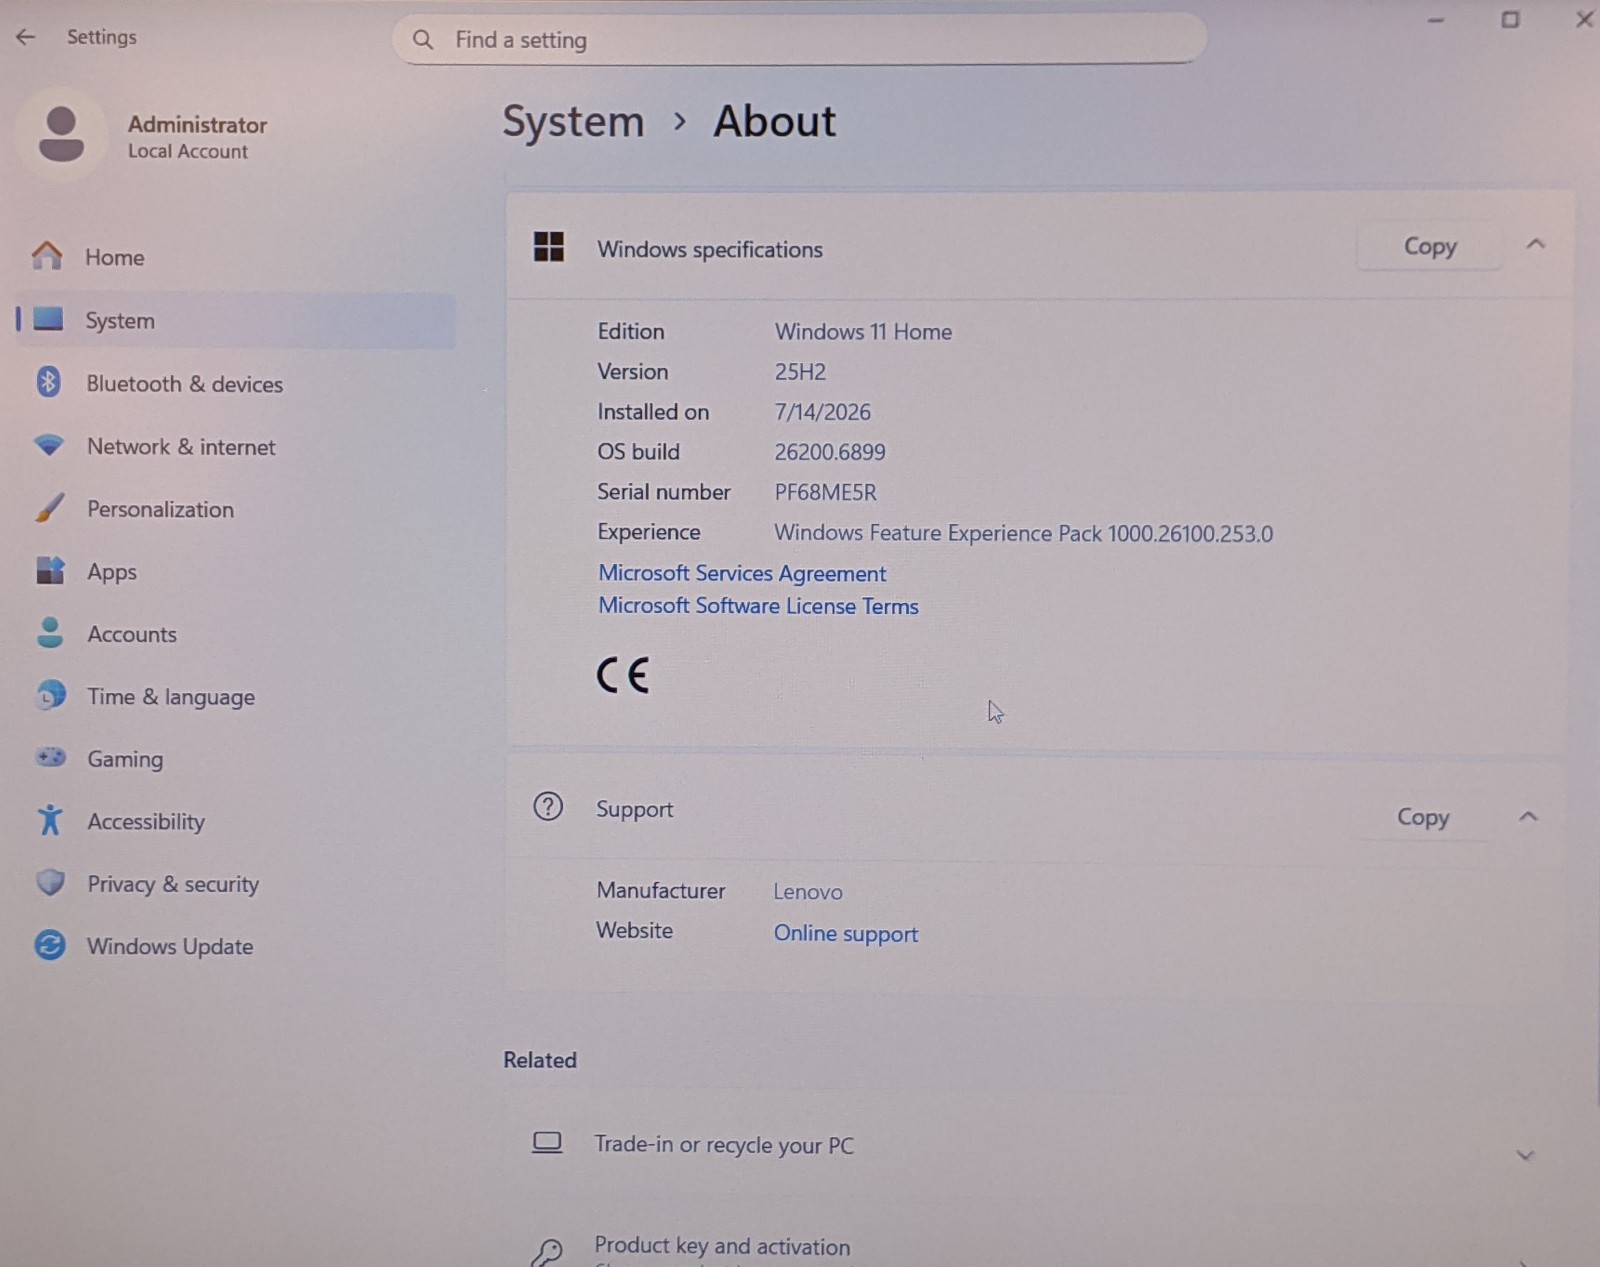Click the Bluetooth icon in sidebar

pyautogui.click(x=48, y=382)
